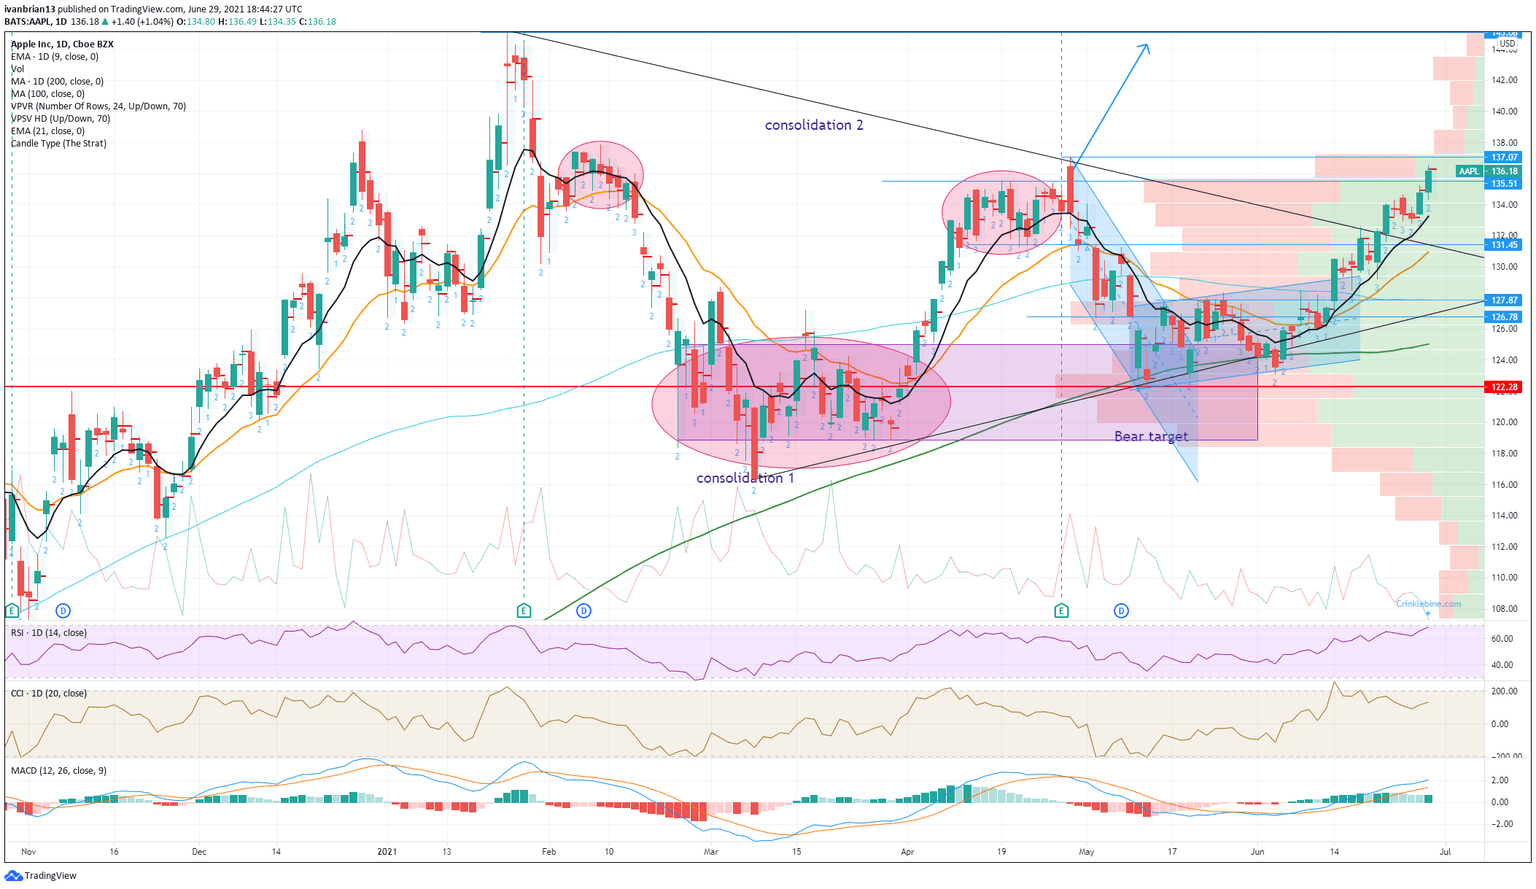Click the 'Apr' label on time axis

[x=907, y=852]
